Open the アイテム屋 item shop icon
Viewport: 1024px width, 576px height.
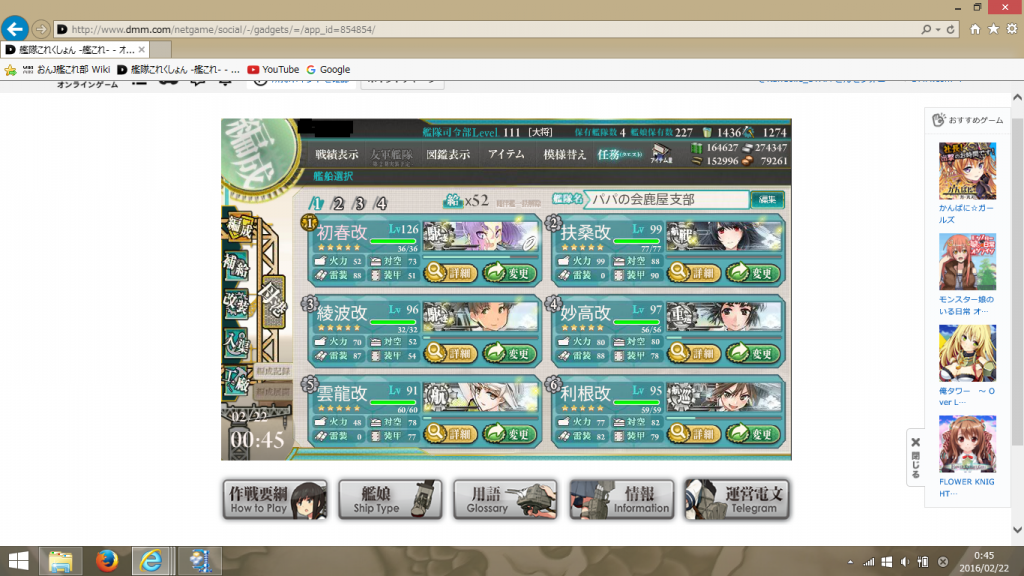tap(661, 155)
